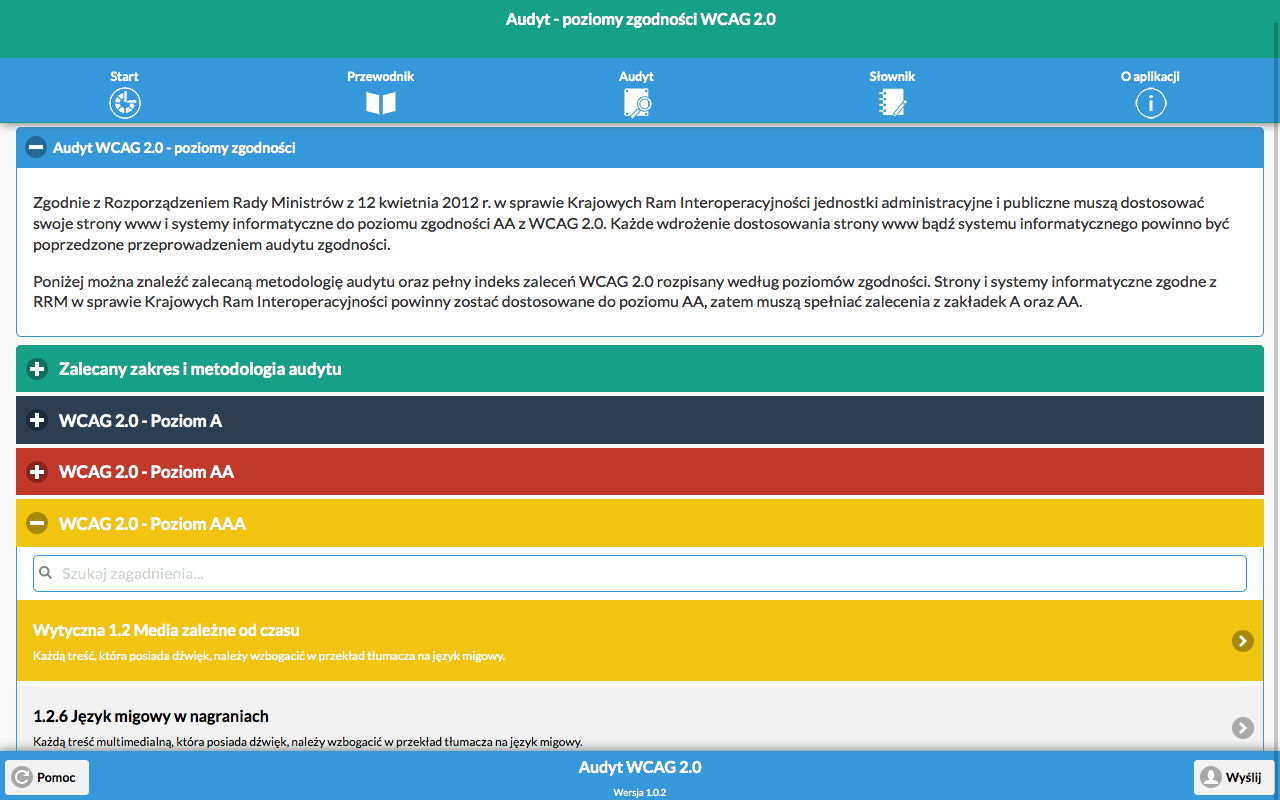Open Wytyczna 1.2 Media zależne od czasu

click(640, 641)
